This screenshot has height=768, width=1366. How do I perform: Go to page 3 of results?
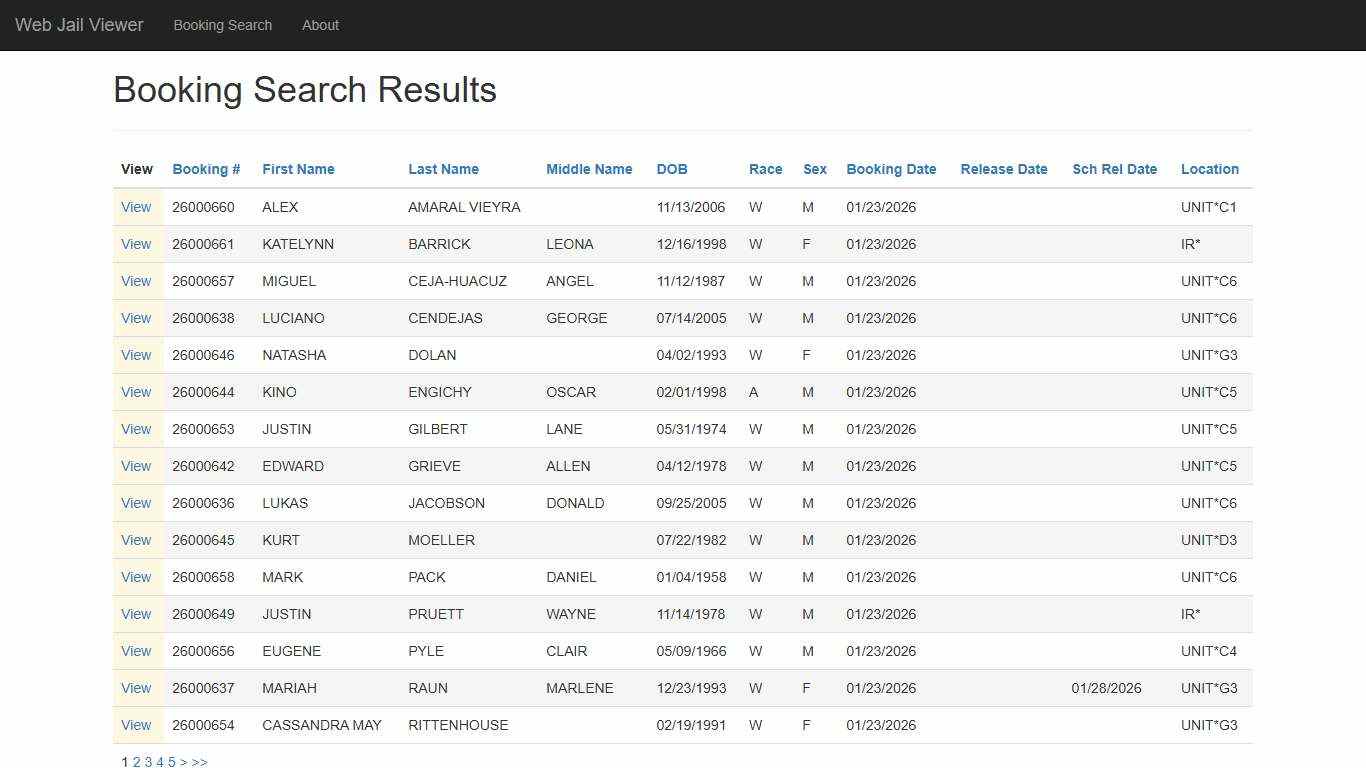coord(148,761)
